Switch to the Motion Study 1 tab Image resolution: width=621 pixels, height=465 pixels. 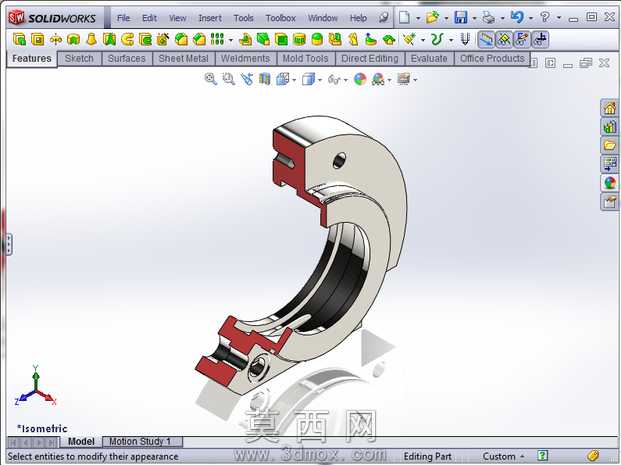click(x=143, y=441)
